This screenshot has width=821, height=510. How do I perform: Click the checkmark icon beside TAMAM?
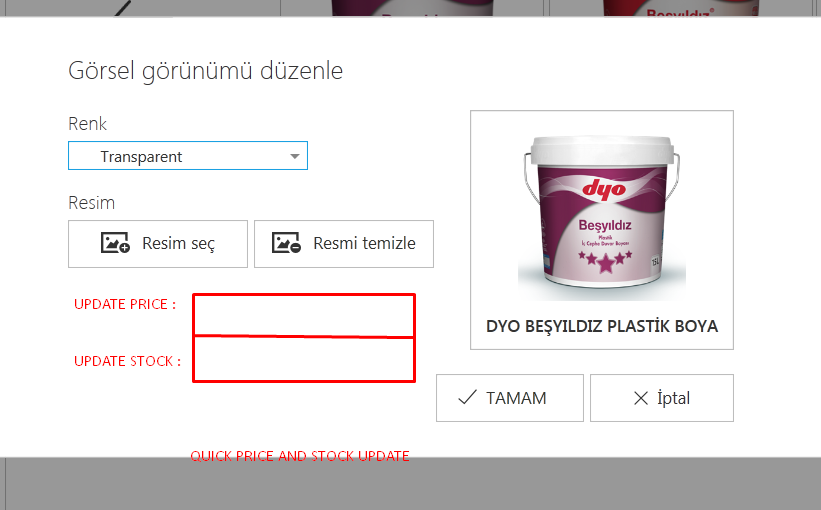tap(467, 397)
